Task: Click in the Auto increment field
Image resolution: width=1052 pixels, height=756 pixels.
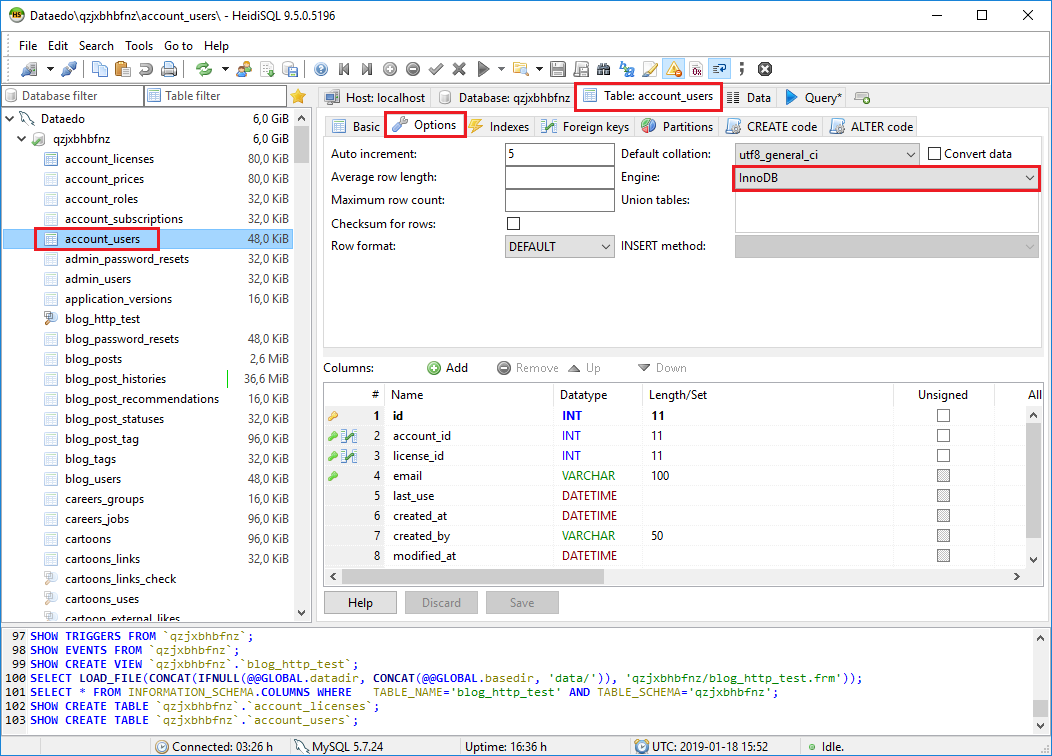Action: pos(559,154)
